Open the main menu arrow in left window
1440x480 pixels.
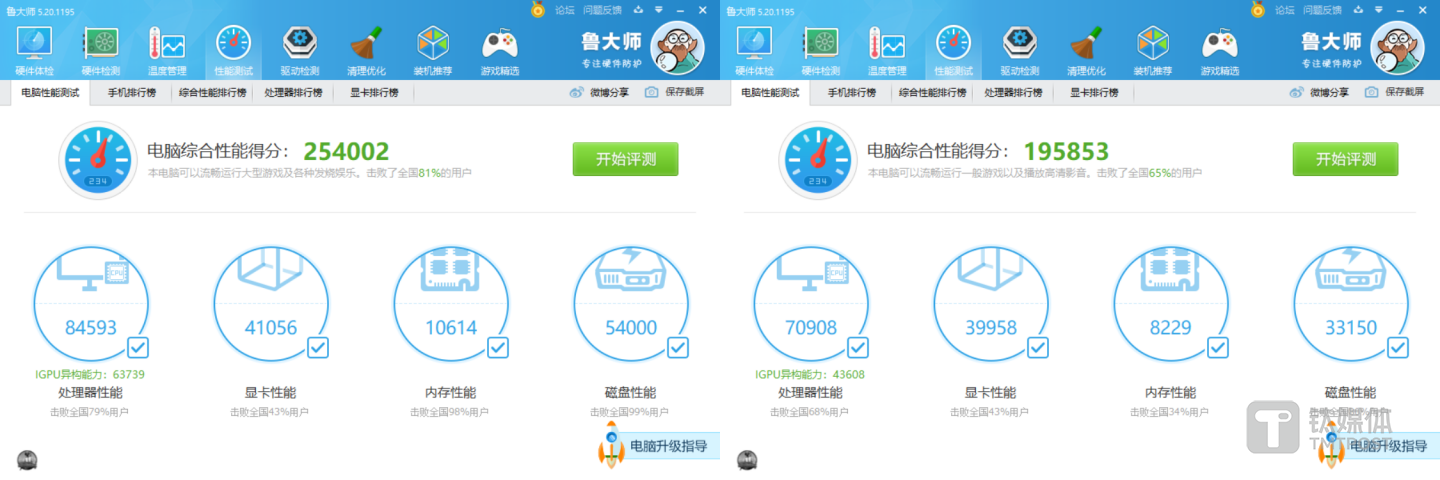click(x=661, y=10)
